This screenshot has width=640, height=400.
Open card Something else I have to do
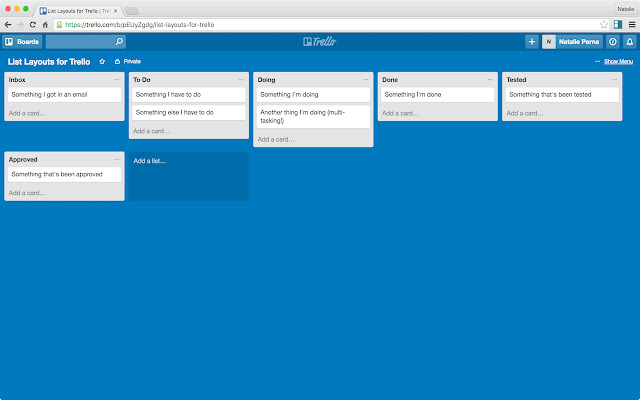[189, 113]
